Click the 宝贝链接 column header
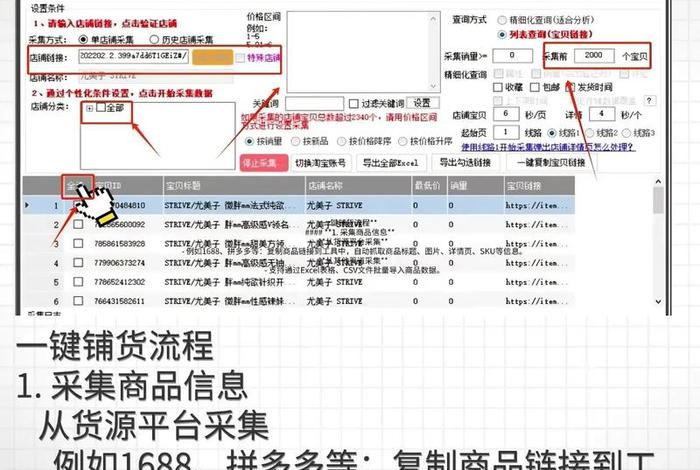The width and height of the screenshot is (700, 470). [x=539, y=186]
